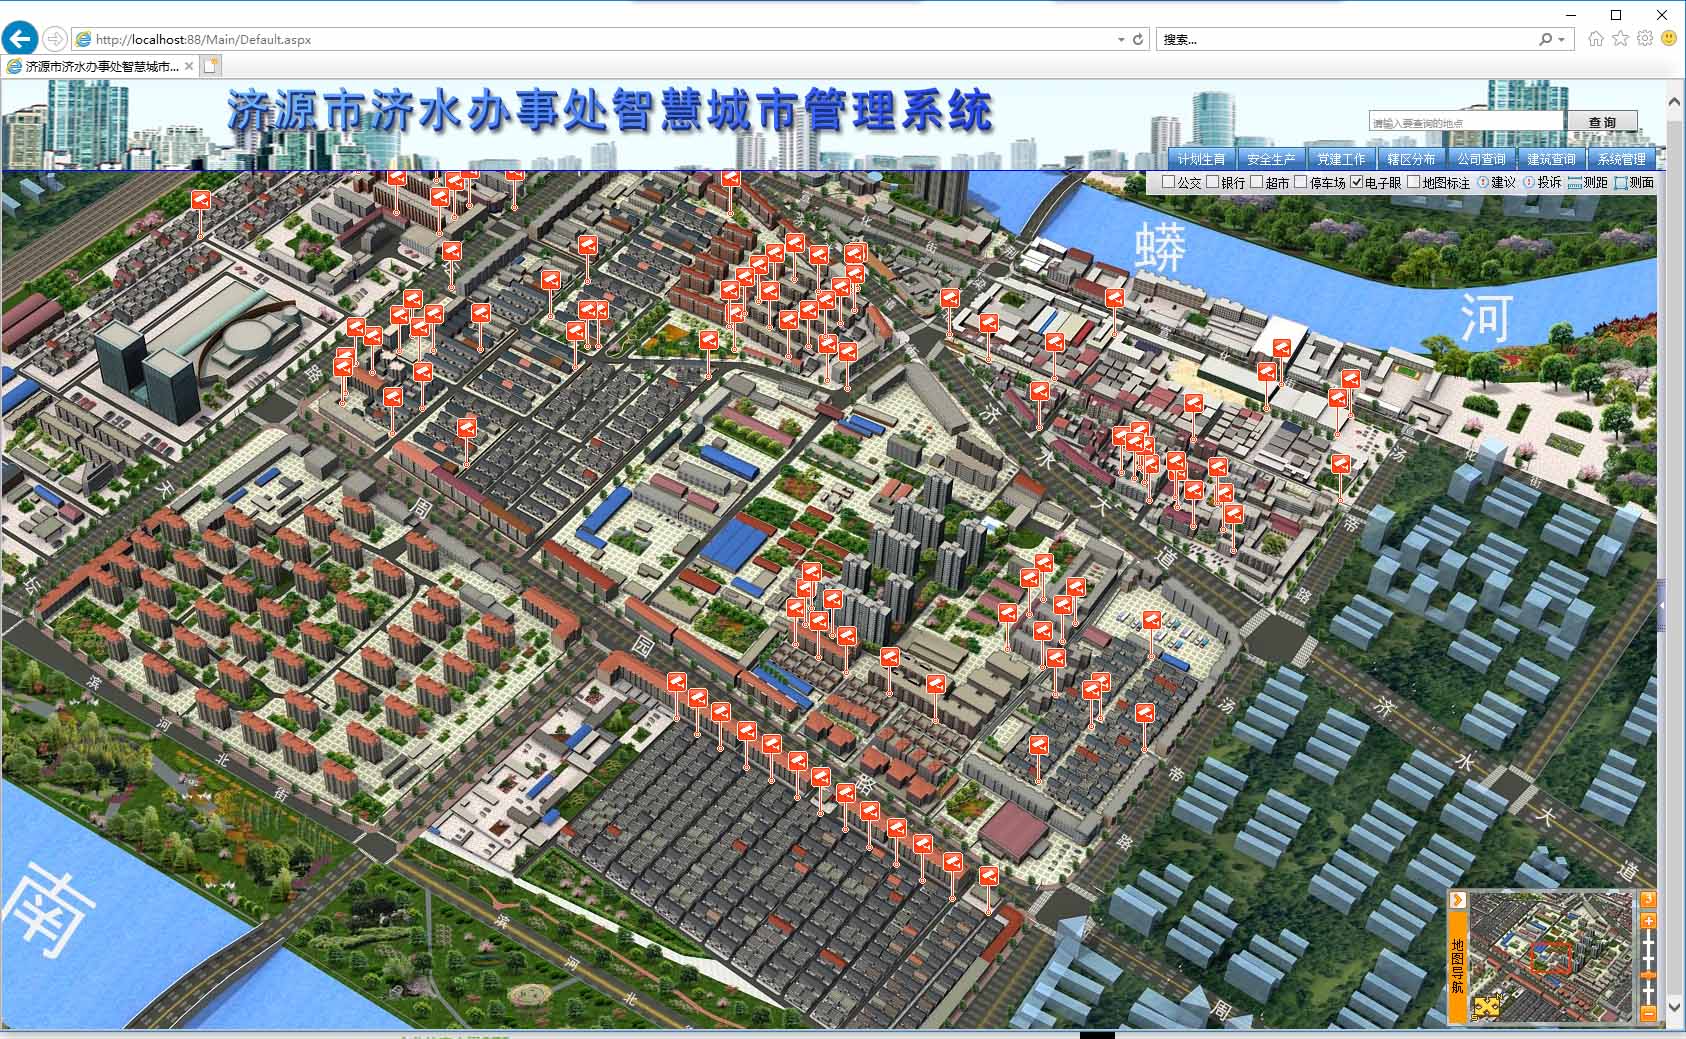Click the 建议 suggestion icon
The image size is (1686, 1039).
pyautogui.click(x=1483, y=182)
